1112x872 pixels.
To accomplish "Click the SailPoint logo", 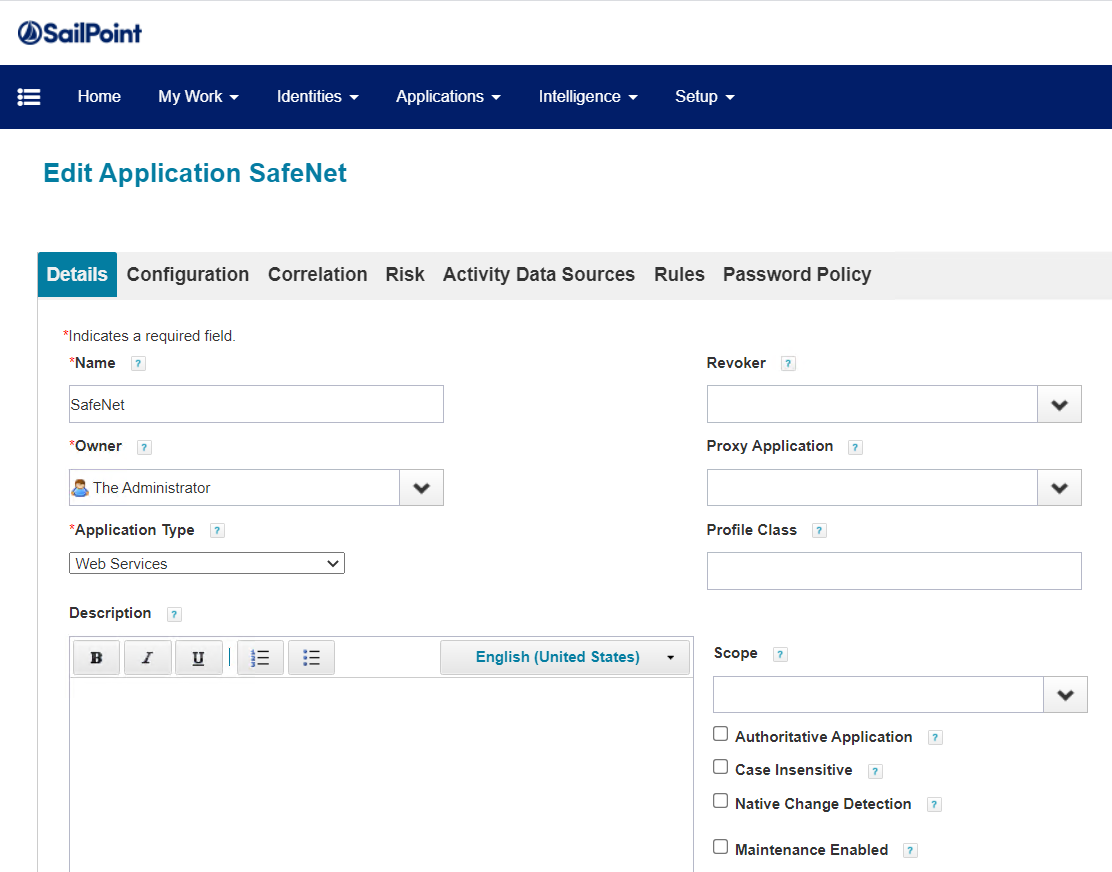I will point(79,33).
